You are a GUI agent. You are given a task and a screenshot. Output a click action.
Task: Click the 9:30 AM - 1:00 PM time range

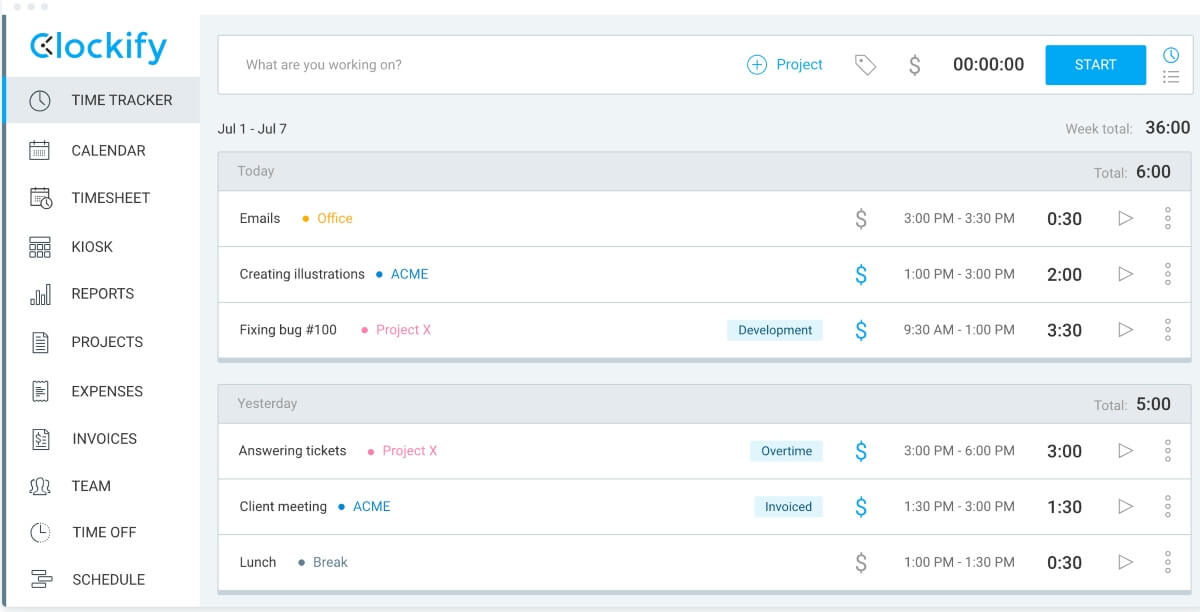(x=959, y=330)
